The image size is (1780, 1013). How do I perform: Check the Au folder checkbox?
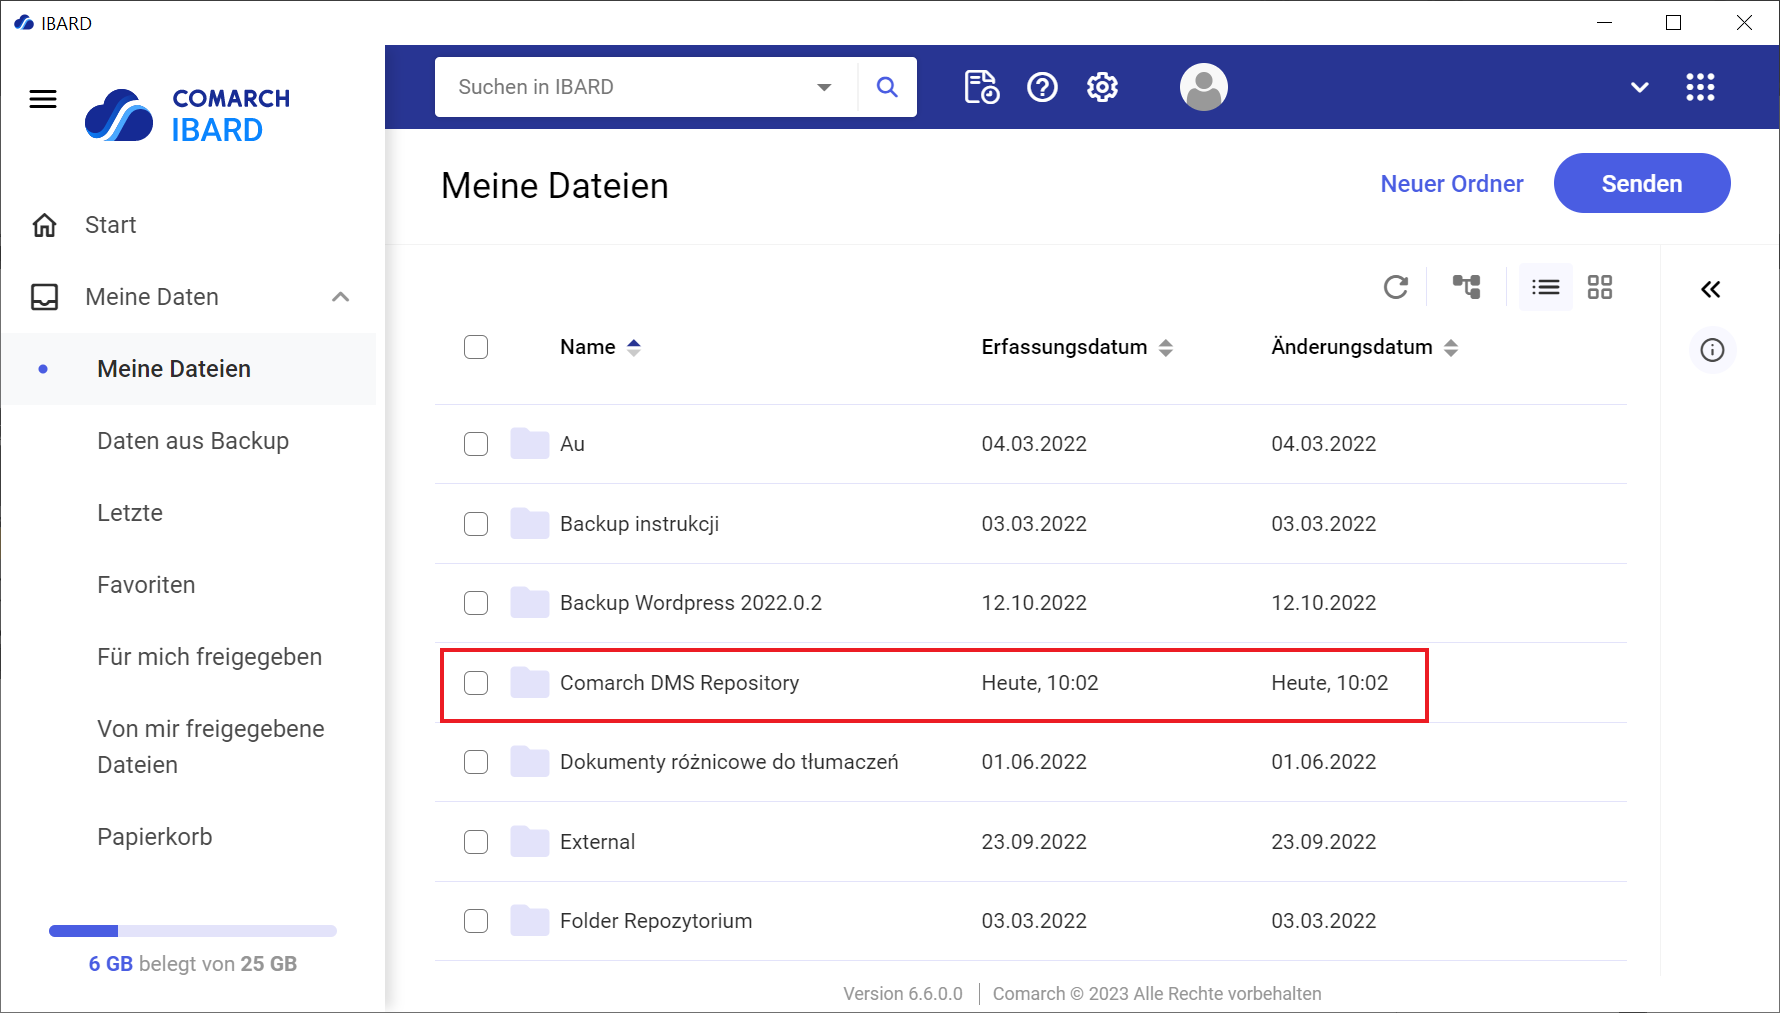[476, 444]
